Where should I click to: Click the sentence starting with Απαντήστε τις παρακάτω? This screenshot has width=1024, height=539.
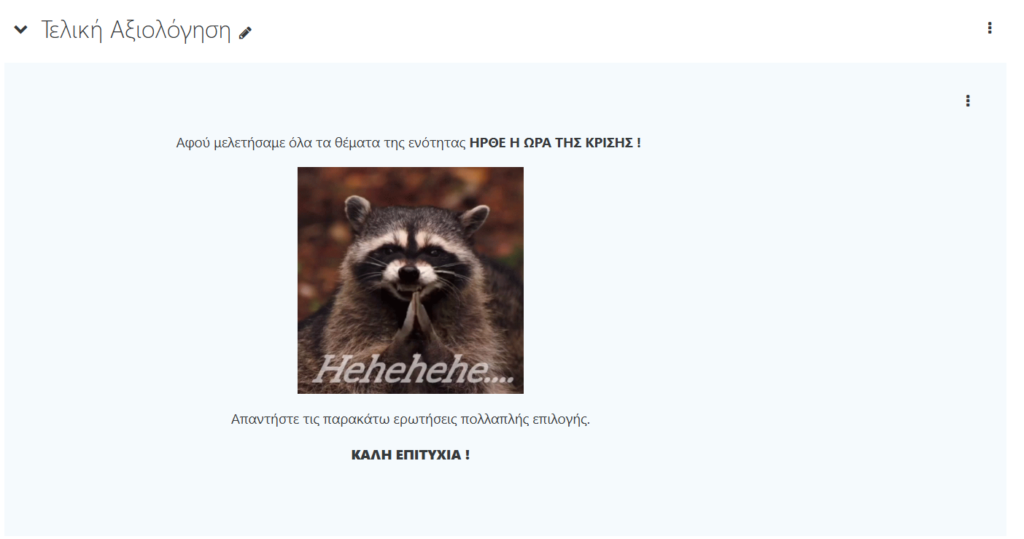410,419
